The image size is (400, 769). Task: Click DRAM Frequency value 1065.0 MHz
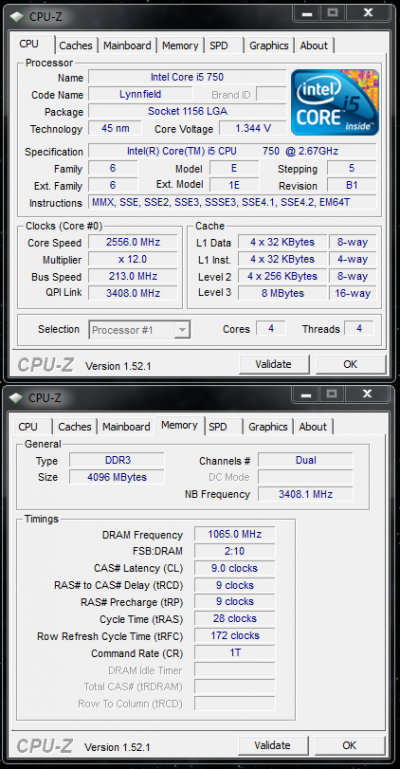[235, 534]
